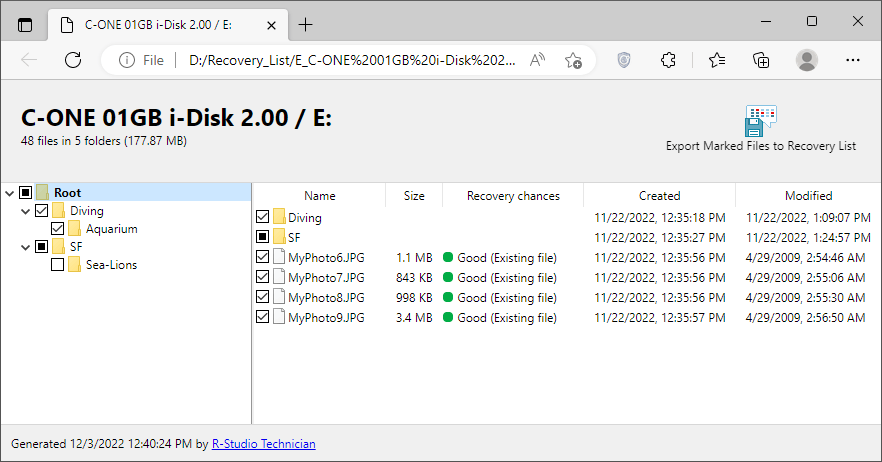Open the tab actions menu icon
Image resolution: width=882 pixels, height=462 pixels.
click(x=25, y=24)
